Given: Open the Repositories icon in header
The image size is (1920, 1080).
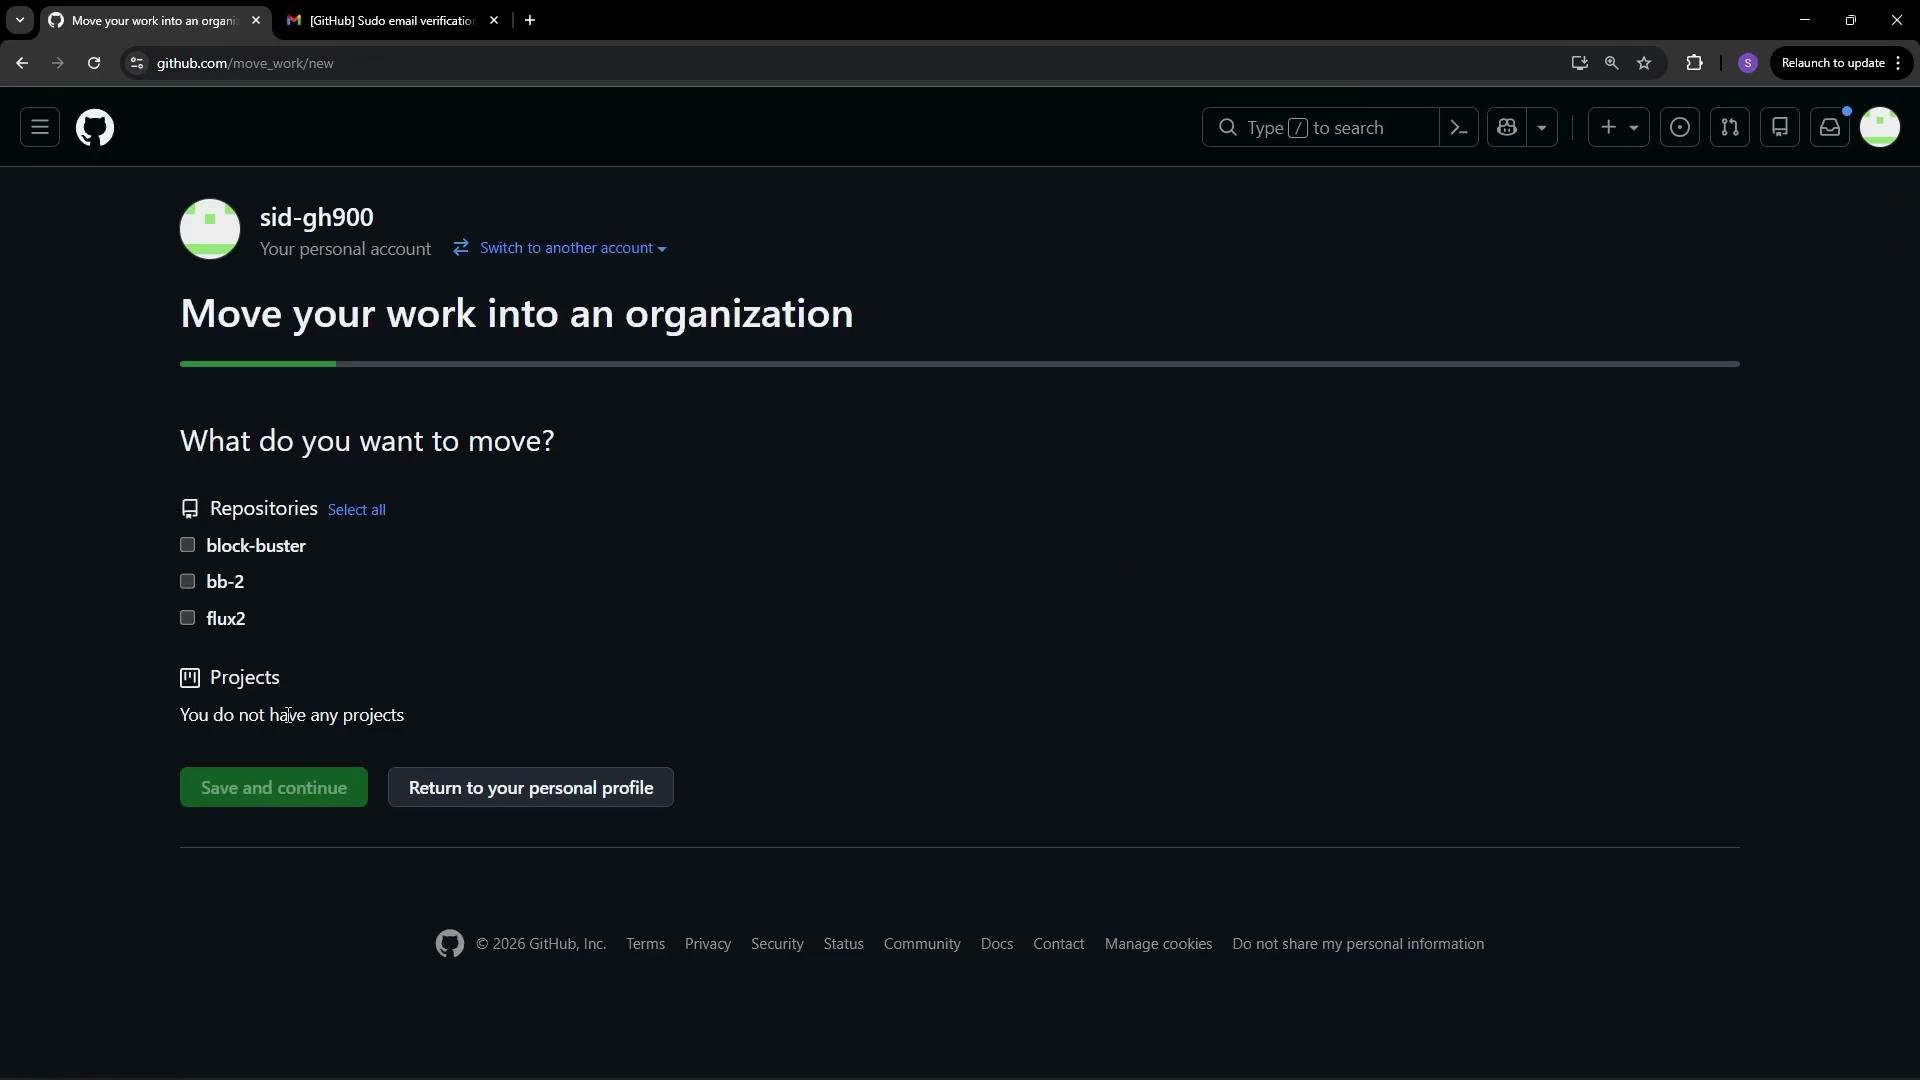Looking at the screenshot, I should point(1780,128).
